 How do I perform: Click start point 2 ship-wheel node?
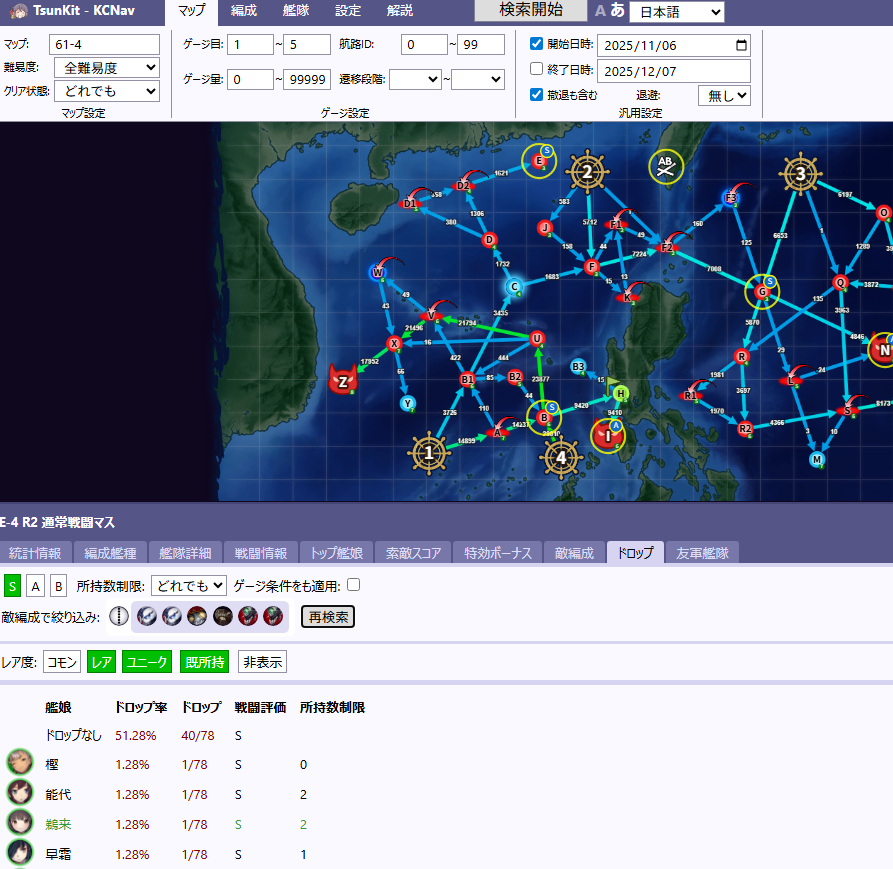pyautogui.click(x=587, y=171)
